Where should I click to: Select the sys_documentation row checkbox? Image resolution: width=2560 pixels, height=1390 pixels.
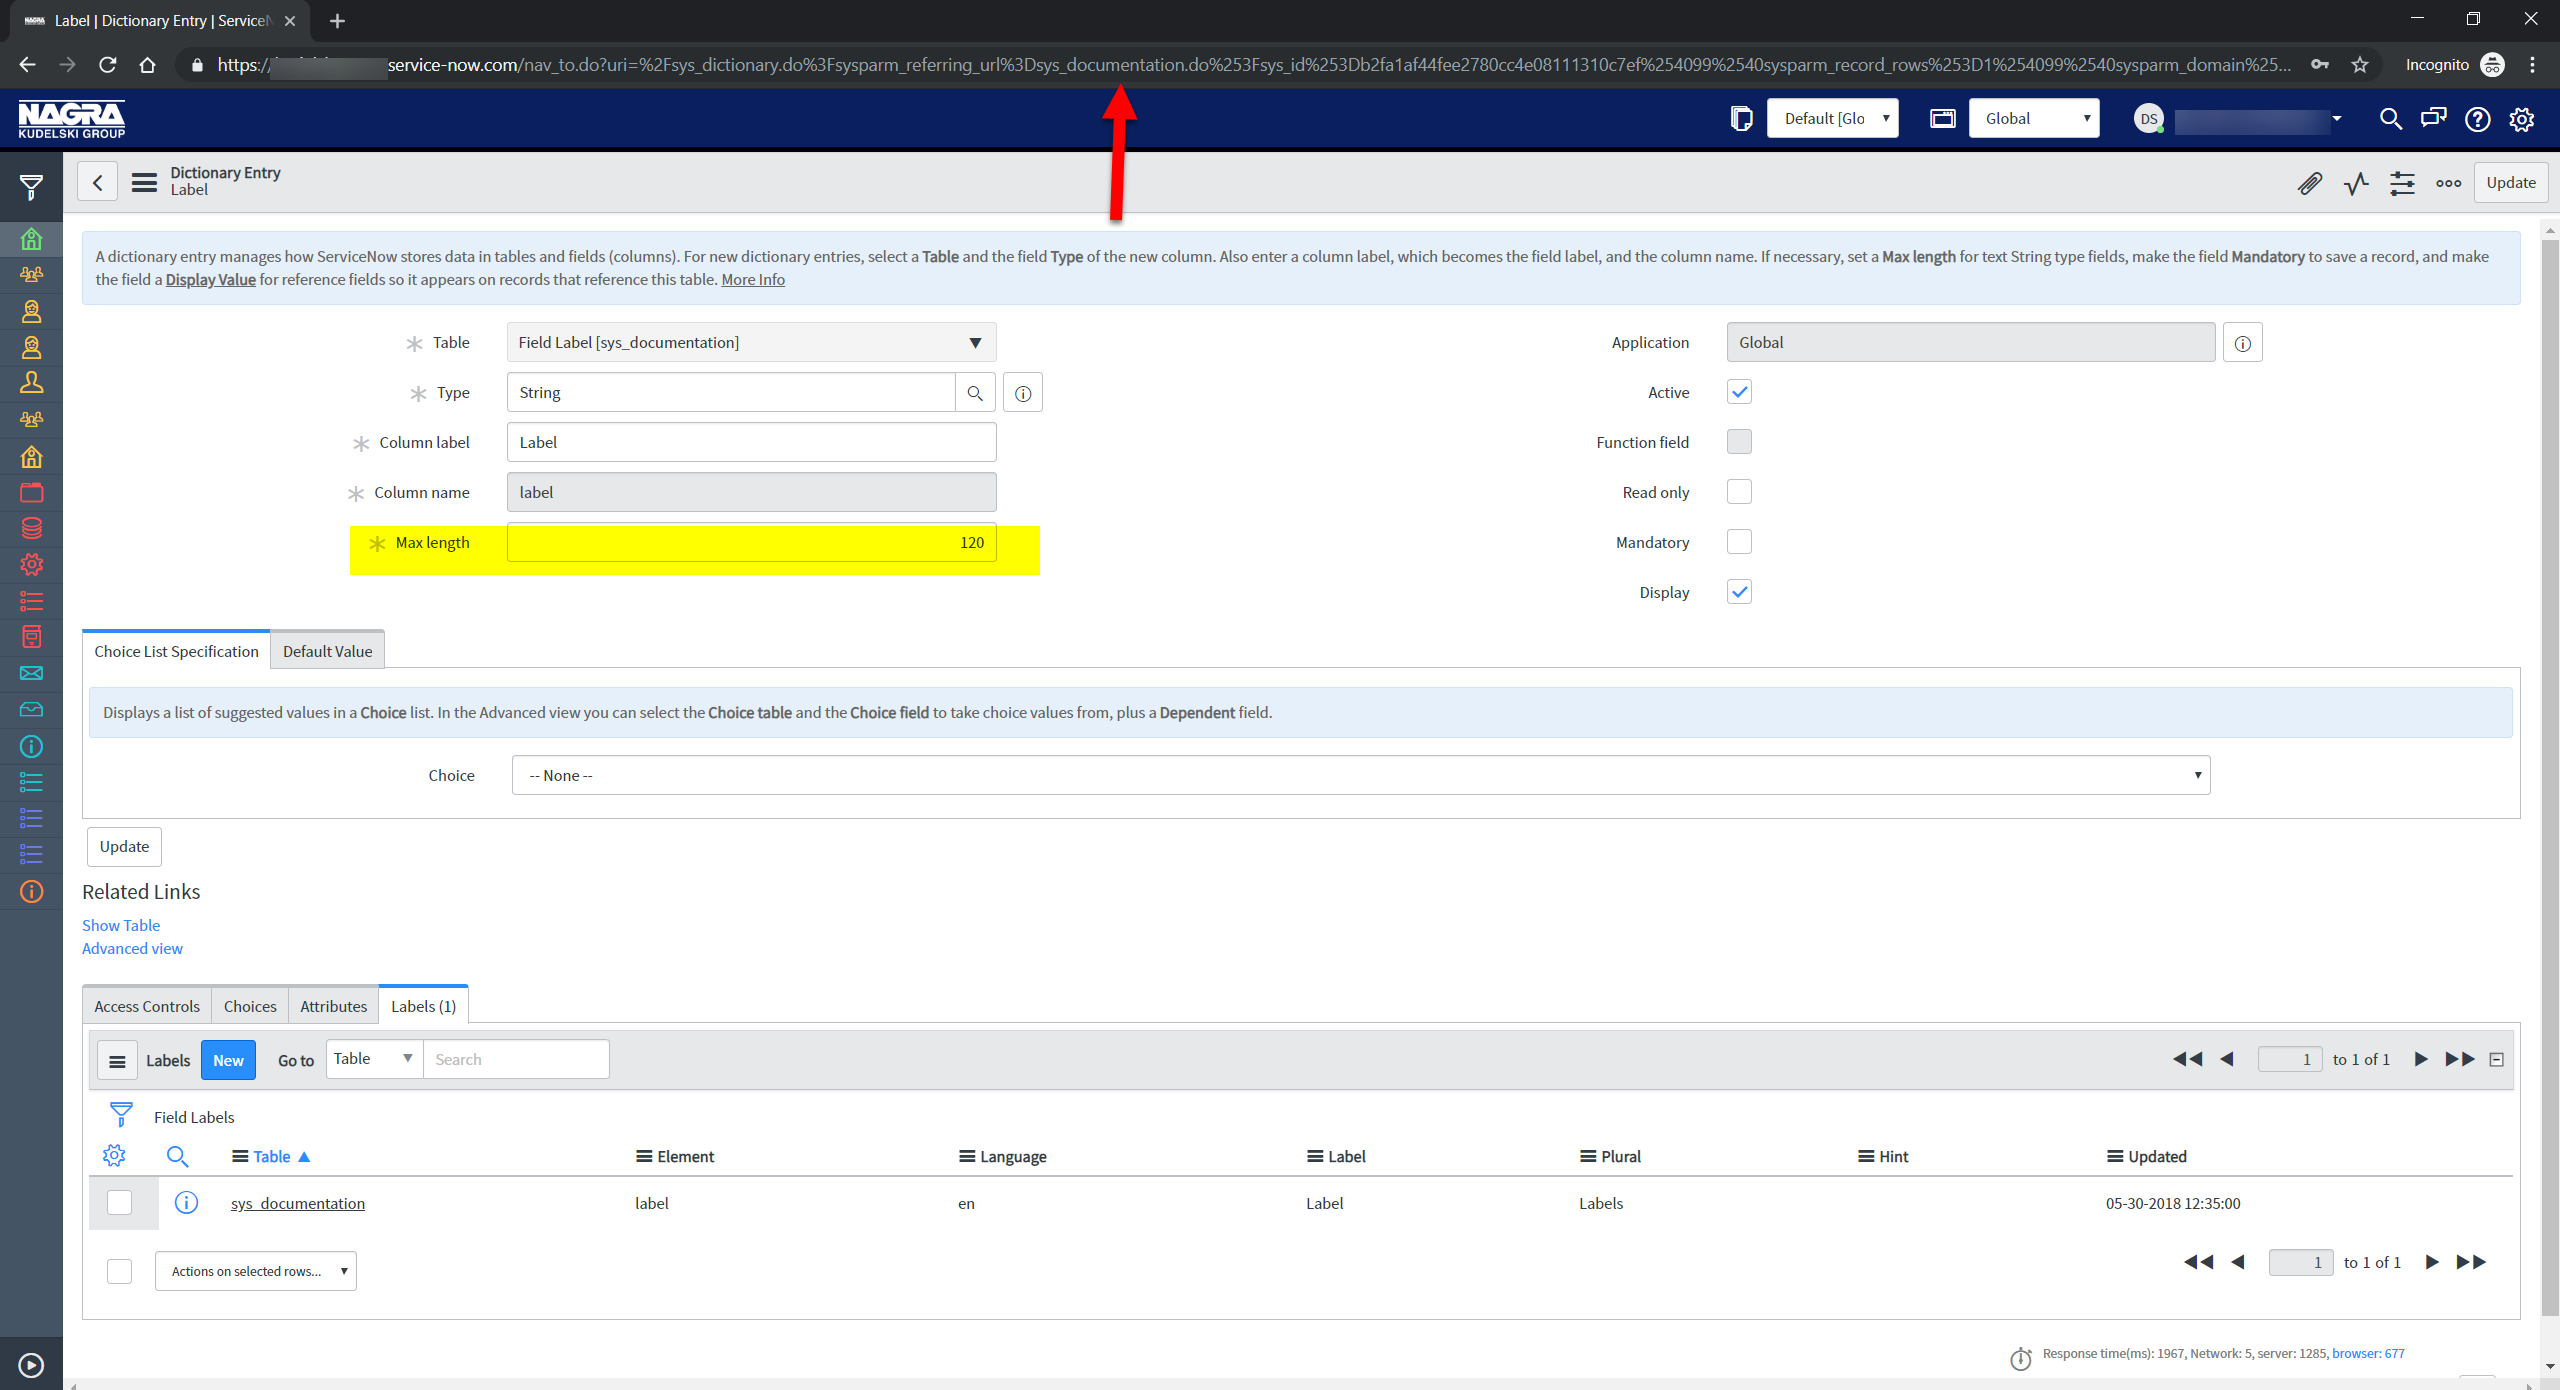click(x=119, y=1202)
